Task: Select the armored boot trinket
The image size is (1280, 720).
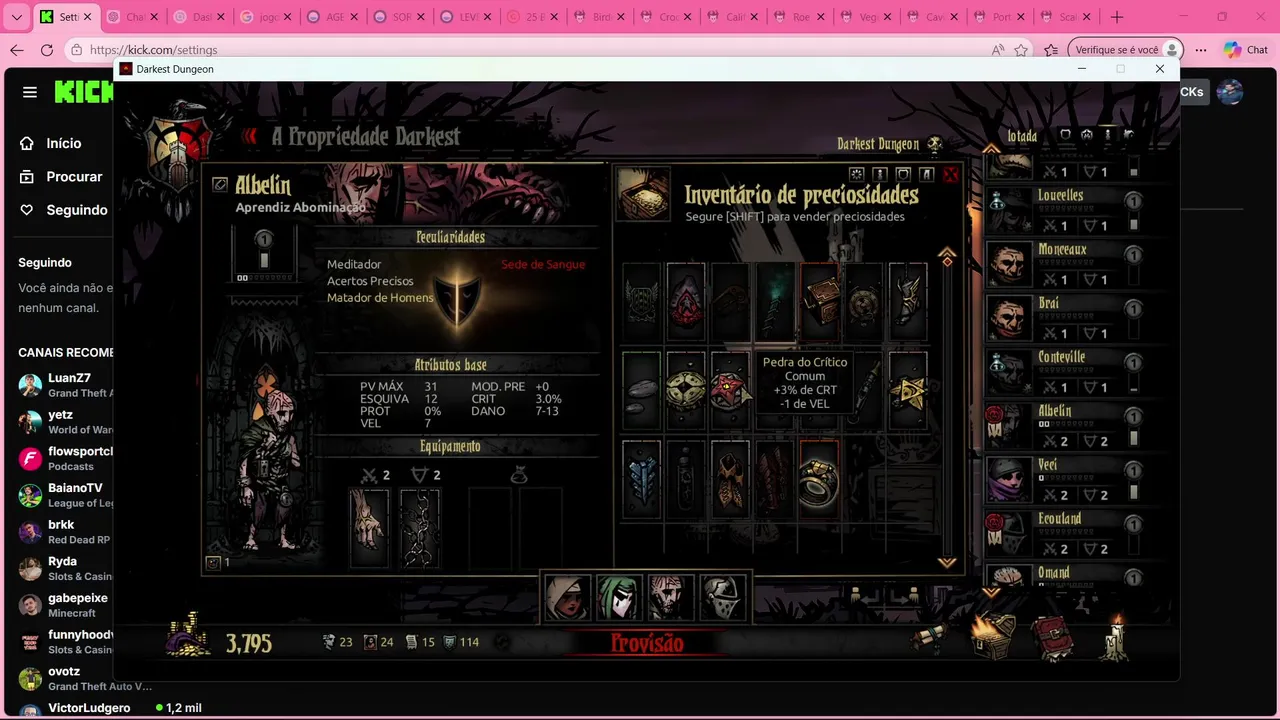Action: [x=908, y=302]
